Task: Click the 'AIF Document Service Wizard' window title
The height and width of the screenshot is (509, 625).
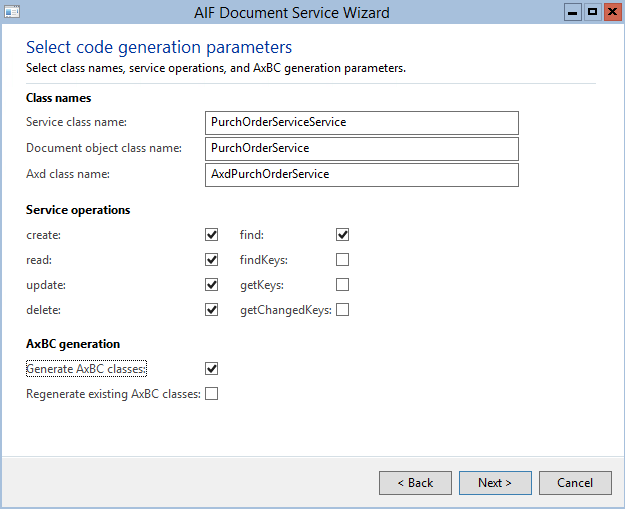Action: click(292, 13)
